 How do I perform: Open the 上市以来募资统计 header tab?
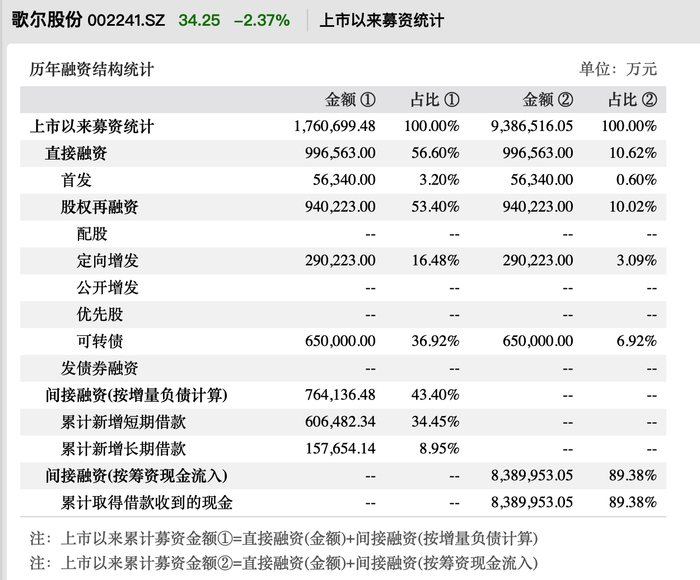pyautogui.click(x=382, y=21)
